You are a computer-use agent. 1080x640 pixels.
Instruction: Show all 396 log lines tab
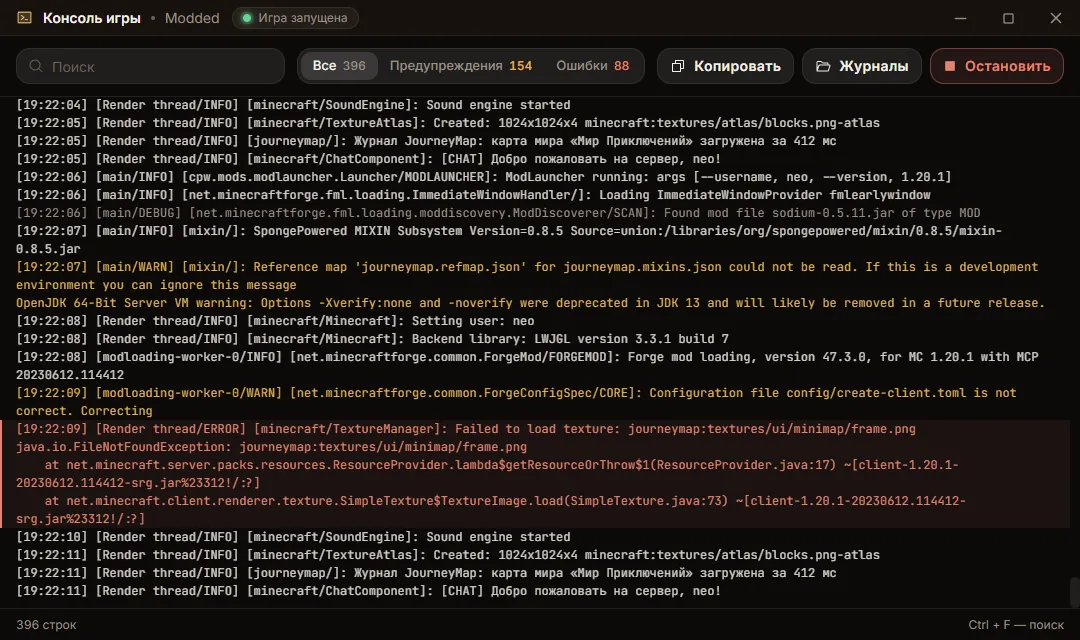click(339, 66)
